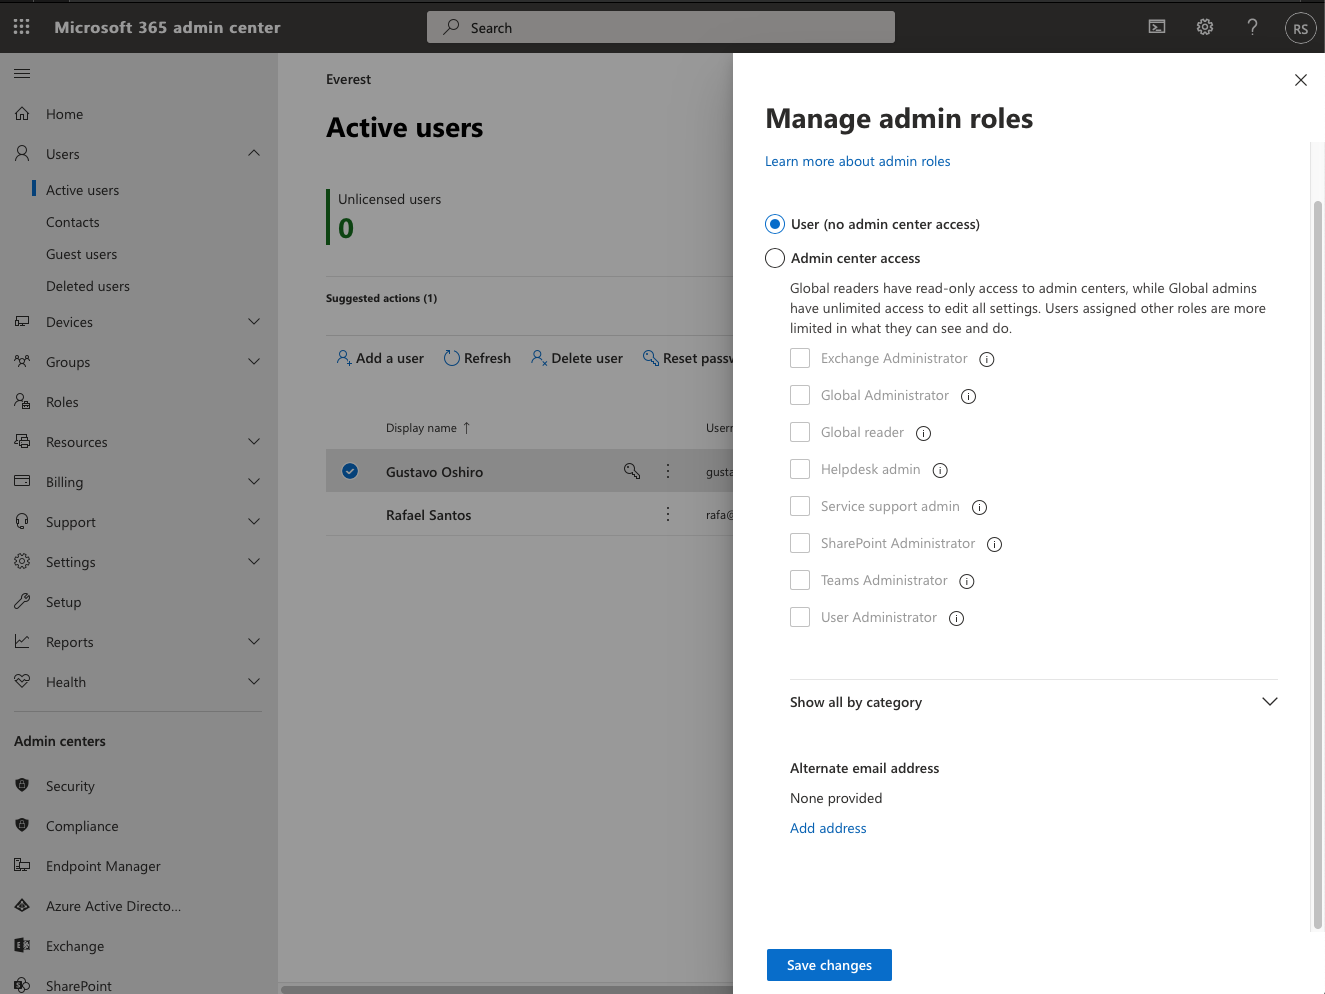Expand the Resources navigation group

coord(254,441)
